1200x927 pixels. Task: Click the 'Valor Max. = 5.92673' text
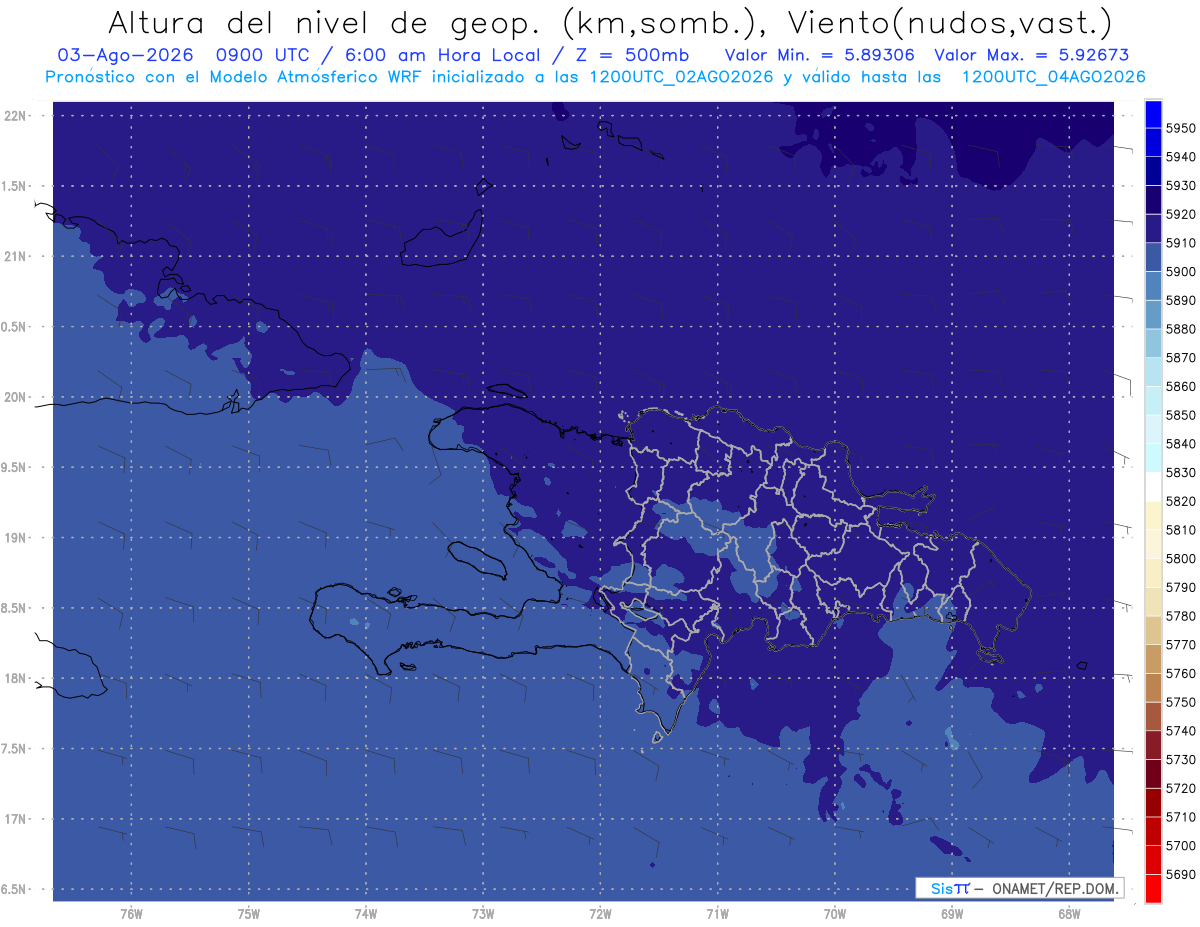(x=1032, y=55)
